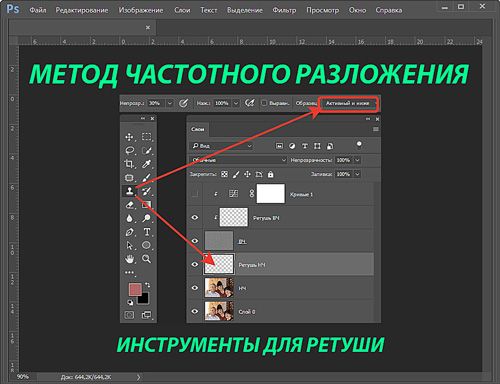The width and height of the screenshot is (500, 384).
Task: Select the Ретушь НЧ layer thumbnail
Action: (x=219, y=264)
